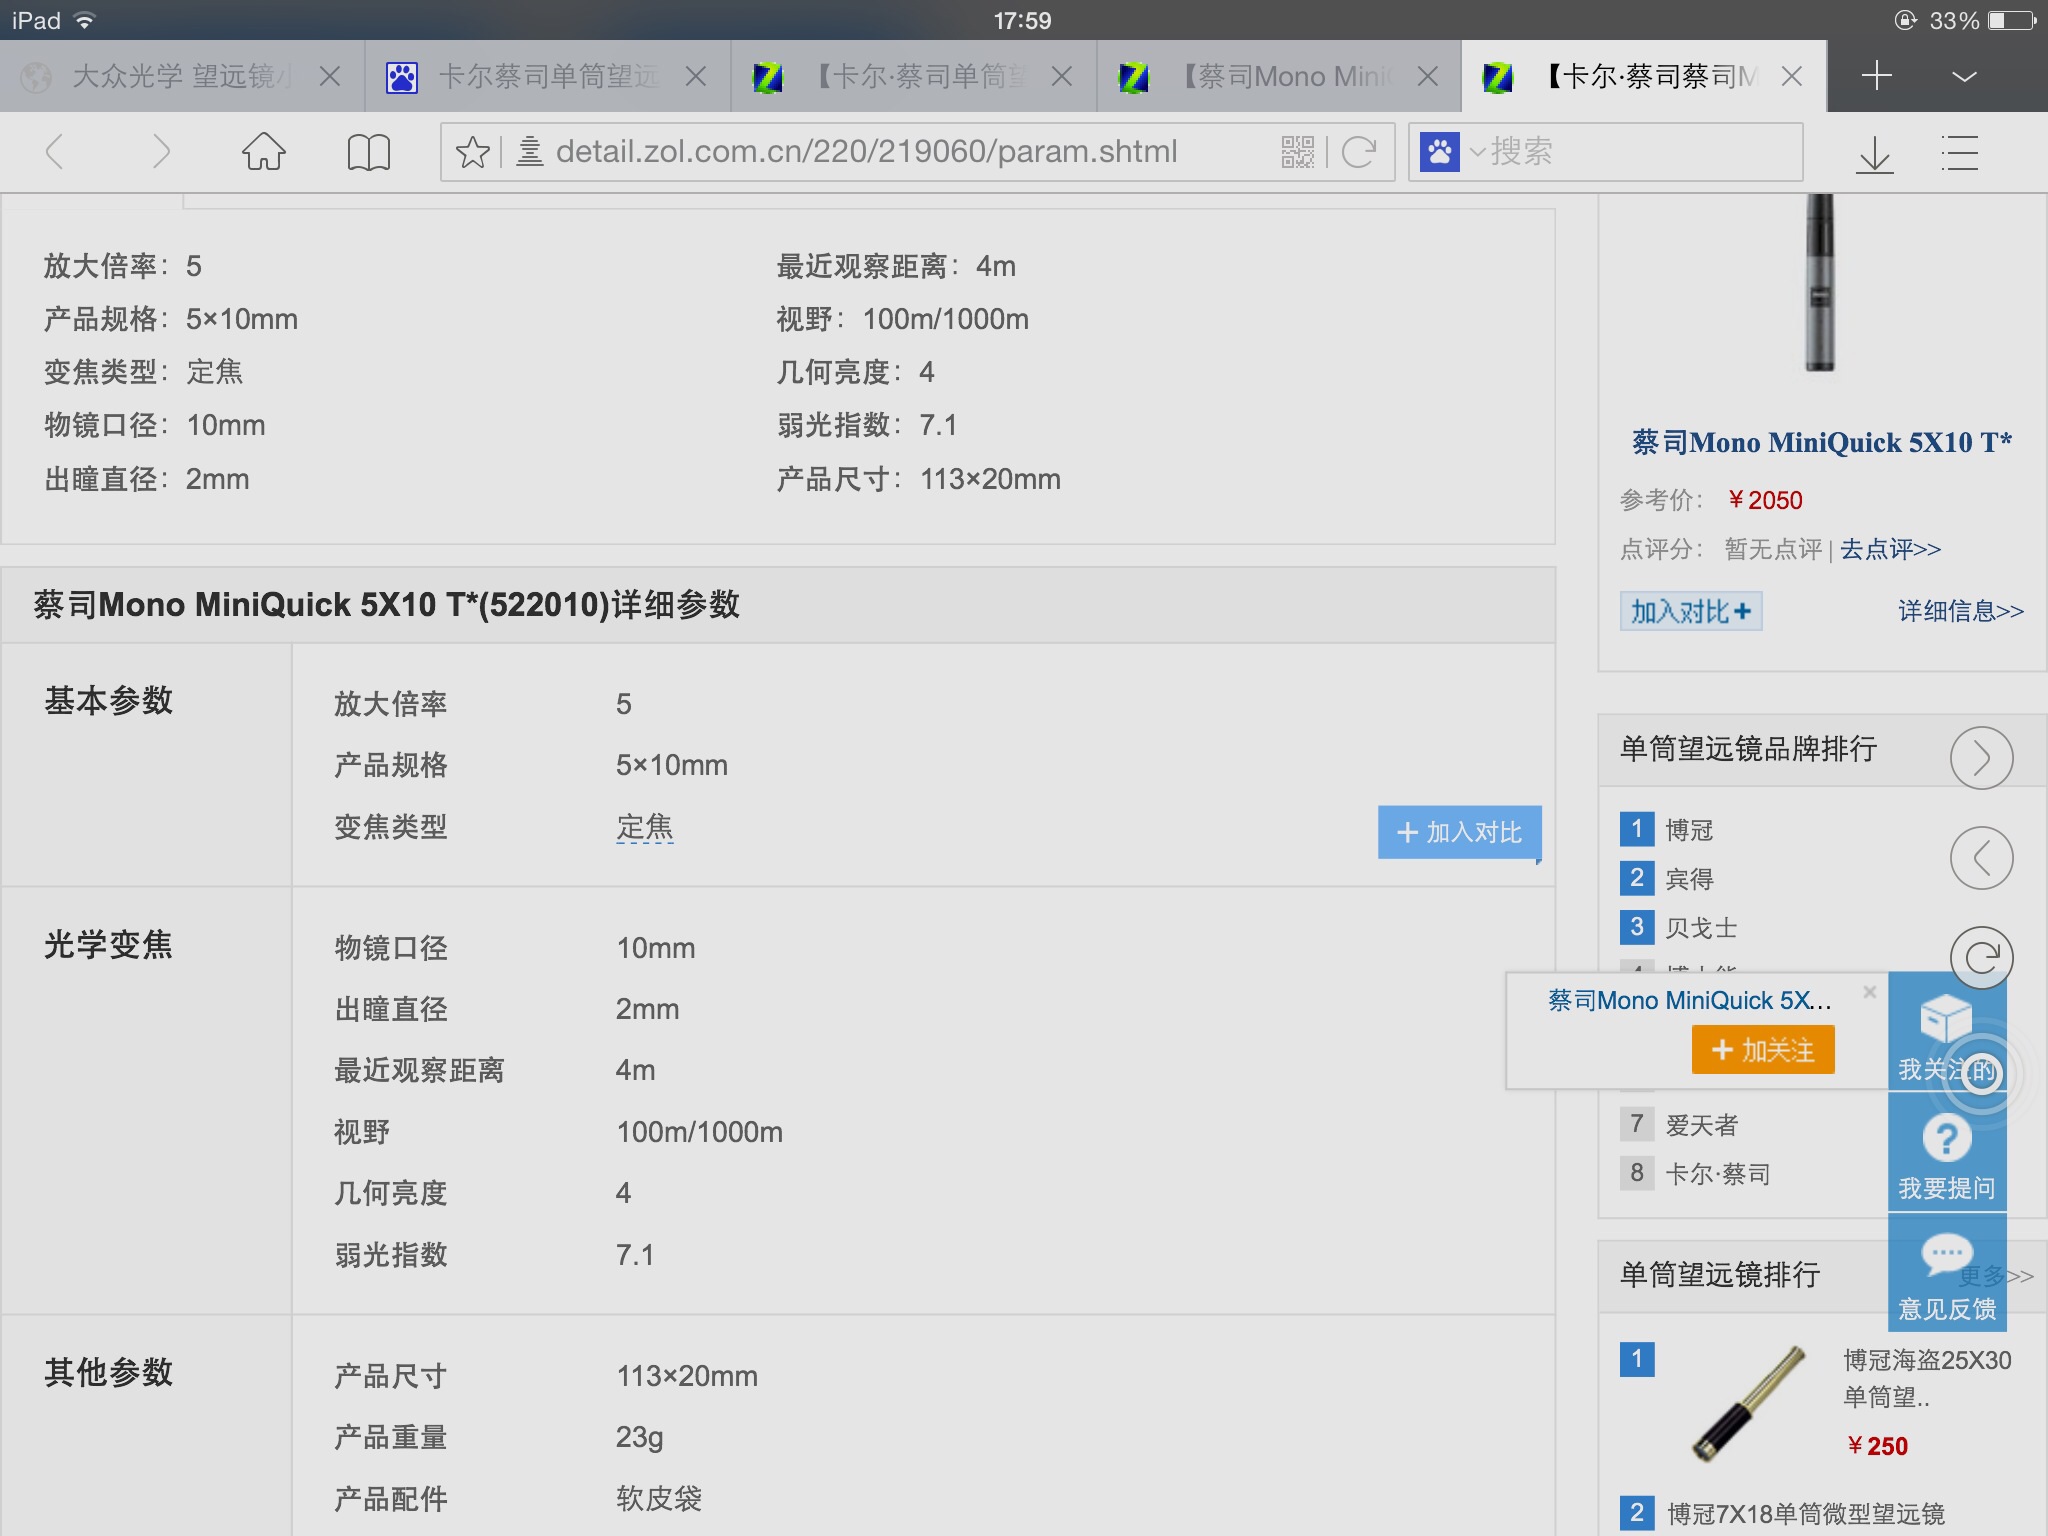Open brand 博冠 ranked number 1
The width and height of the screenshot is (2048, 1536).
pos(1690,830)
